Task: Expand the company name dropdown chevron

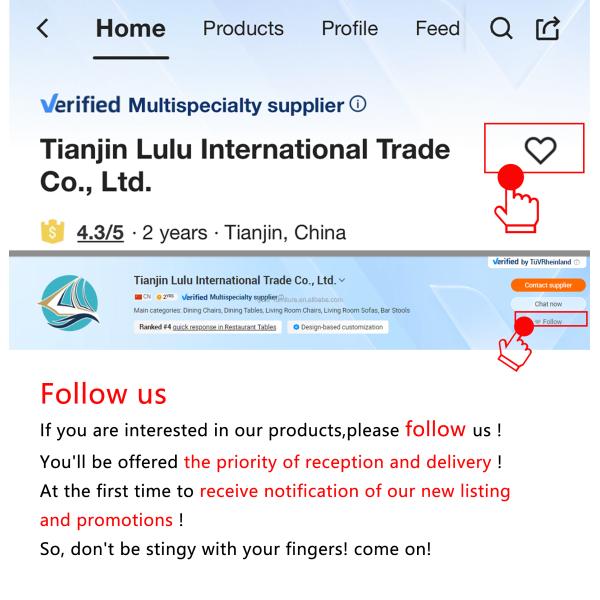Action: click(x=342, y=280)
